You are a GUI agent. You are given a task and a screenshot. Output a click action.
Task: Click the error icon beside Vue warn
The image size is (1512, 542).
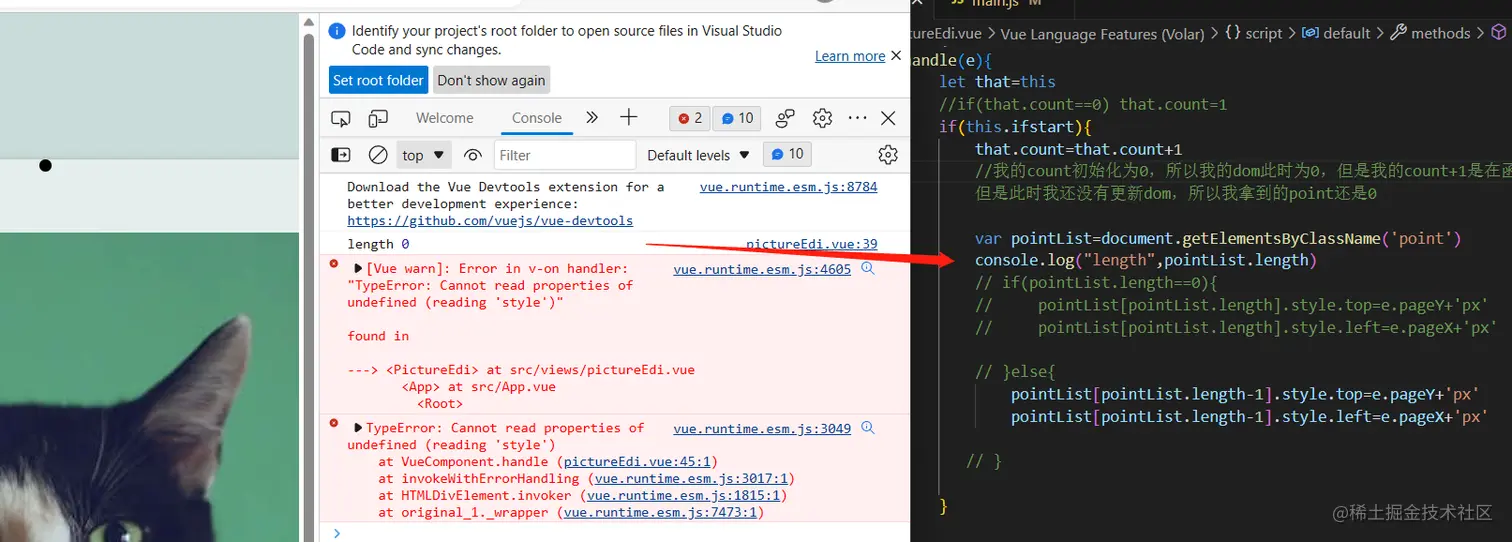(334, 264)
